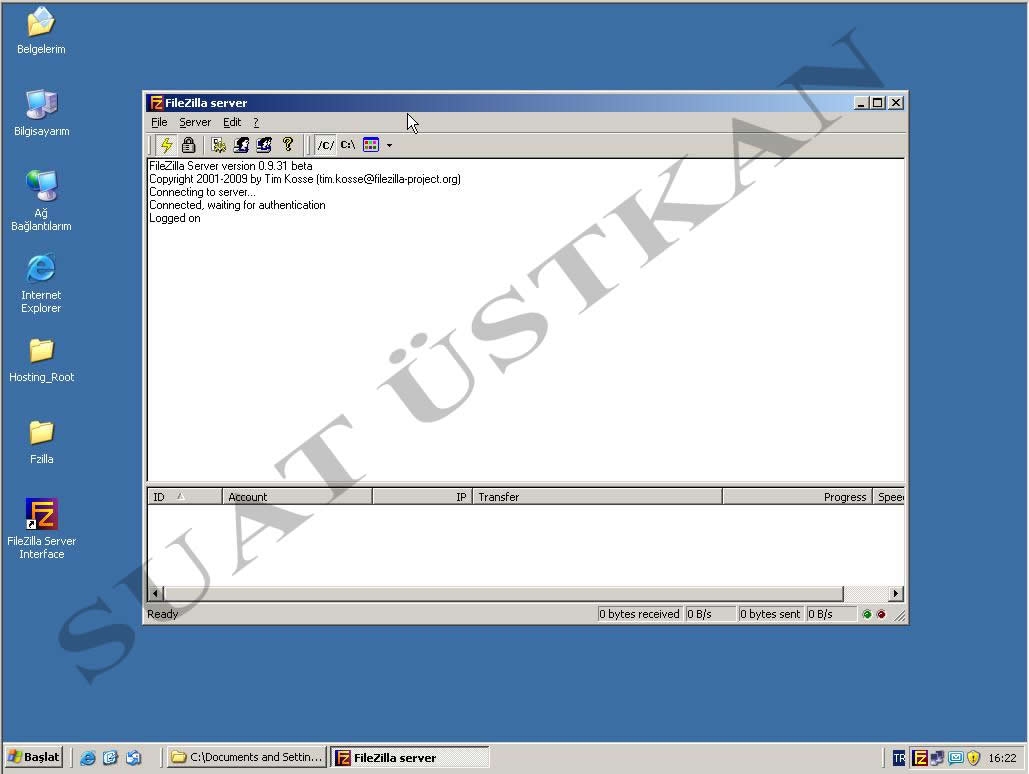
Task: Open the Başlat start menu
Action: click(34, 757)
